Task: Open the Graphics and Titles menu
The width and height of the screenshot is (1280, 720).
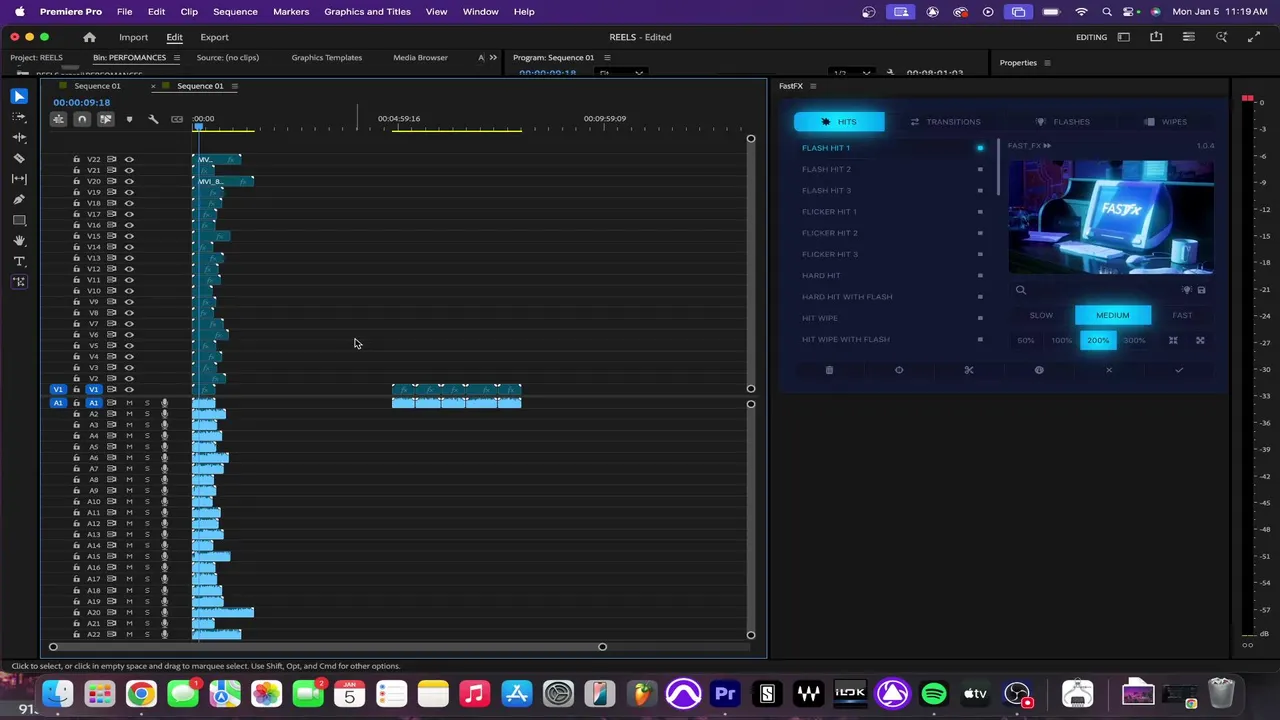Action: 367,11
